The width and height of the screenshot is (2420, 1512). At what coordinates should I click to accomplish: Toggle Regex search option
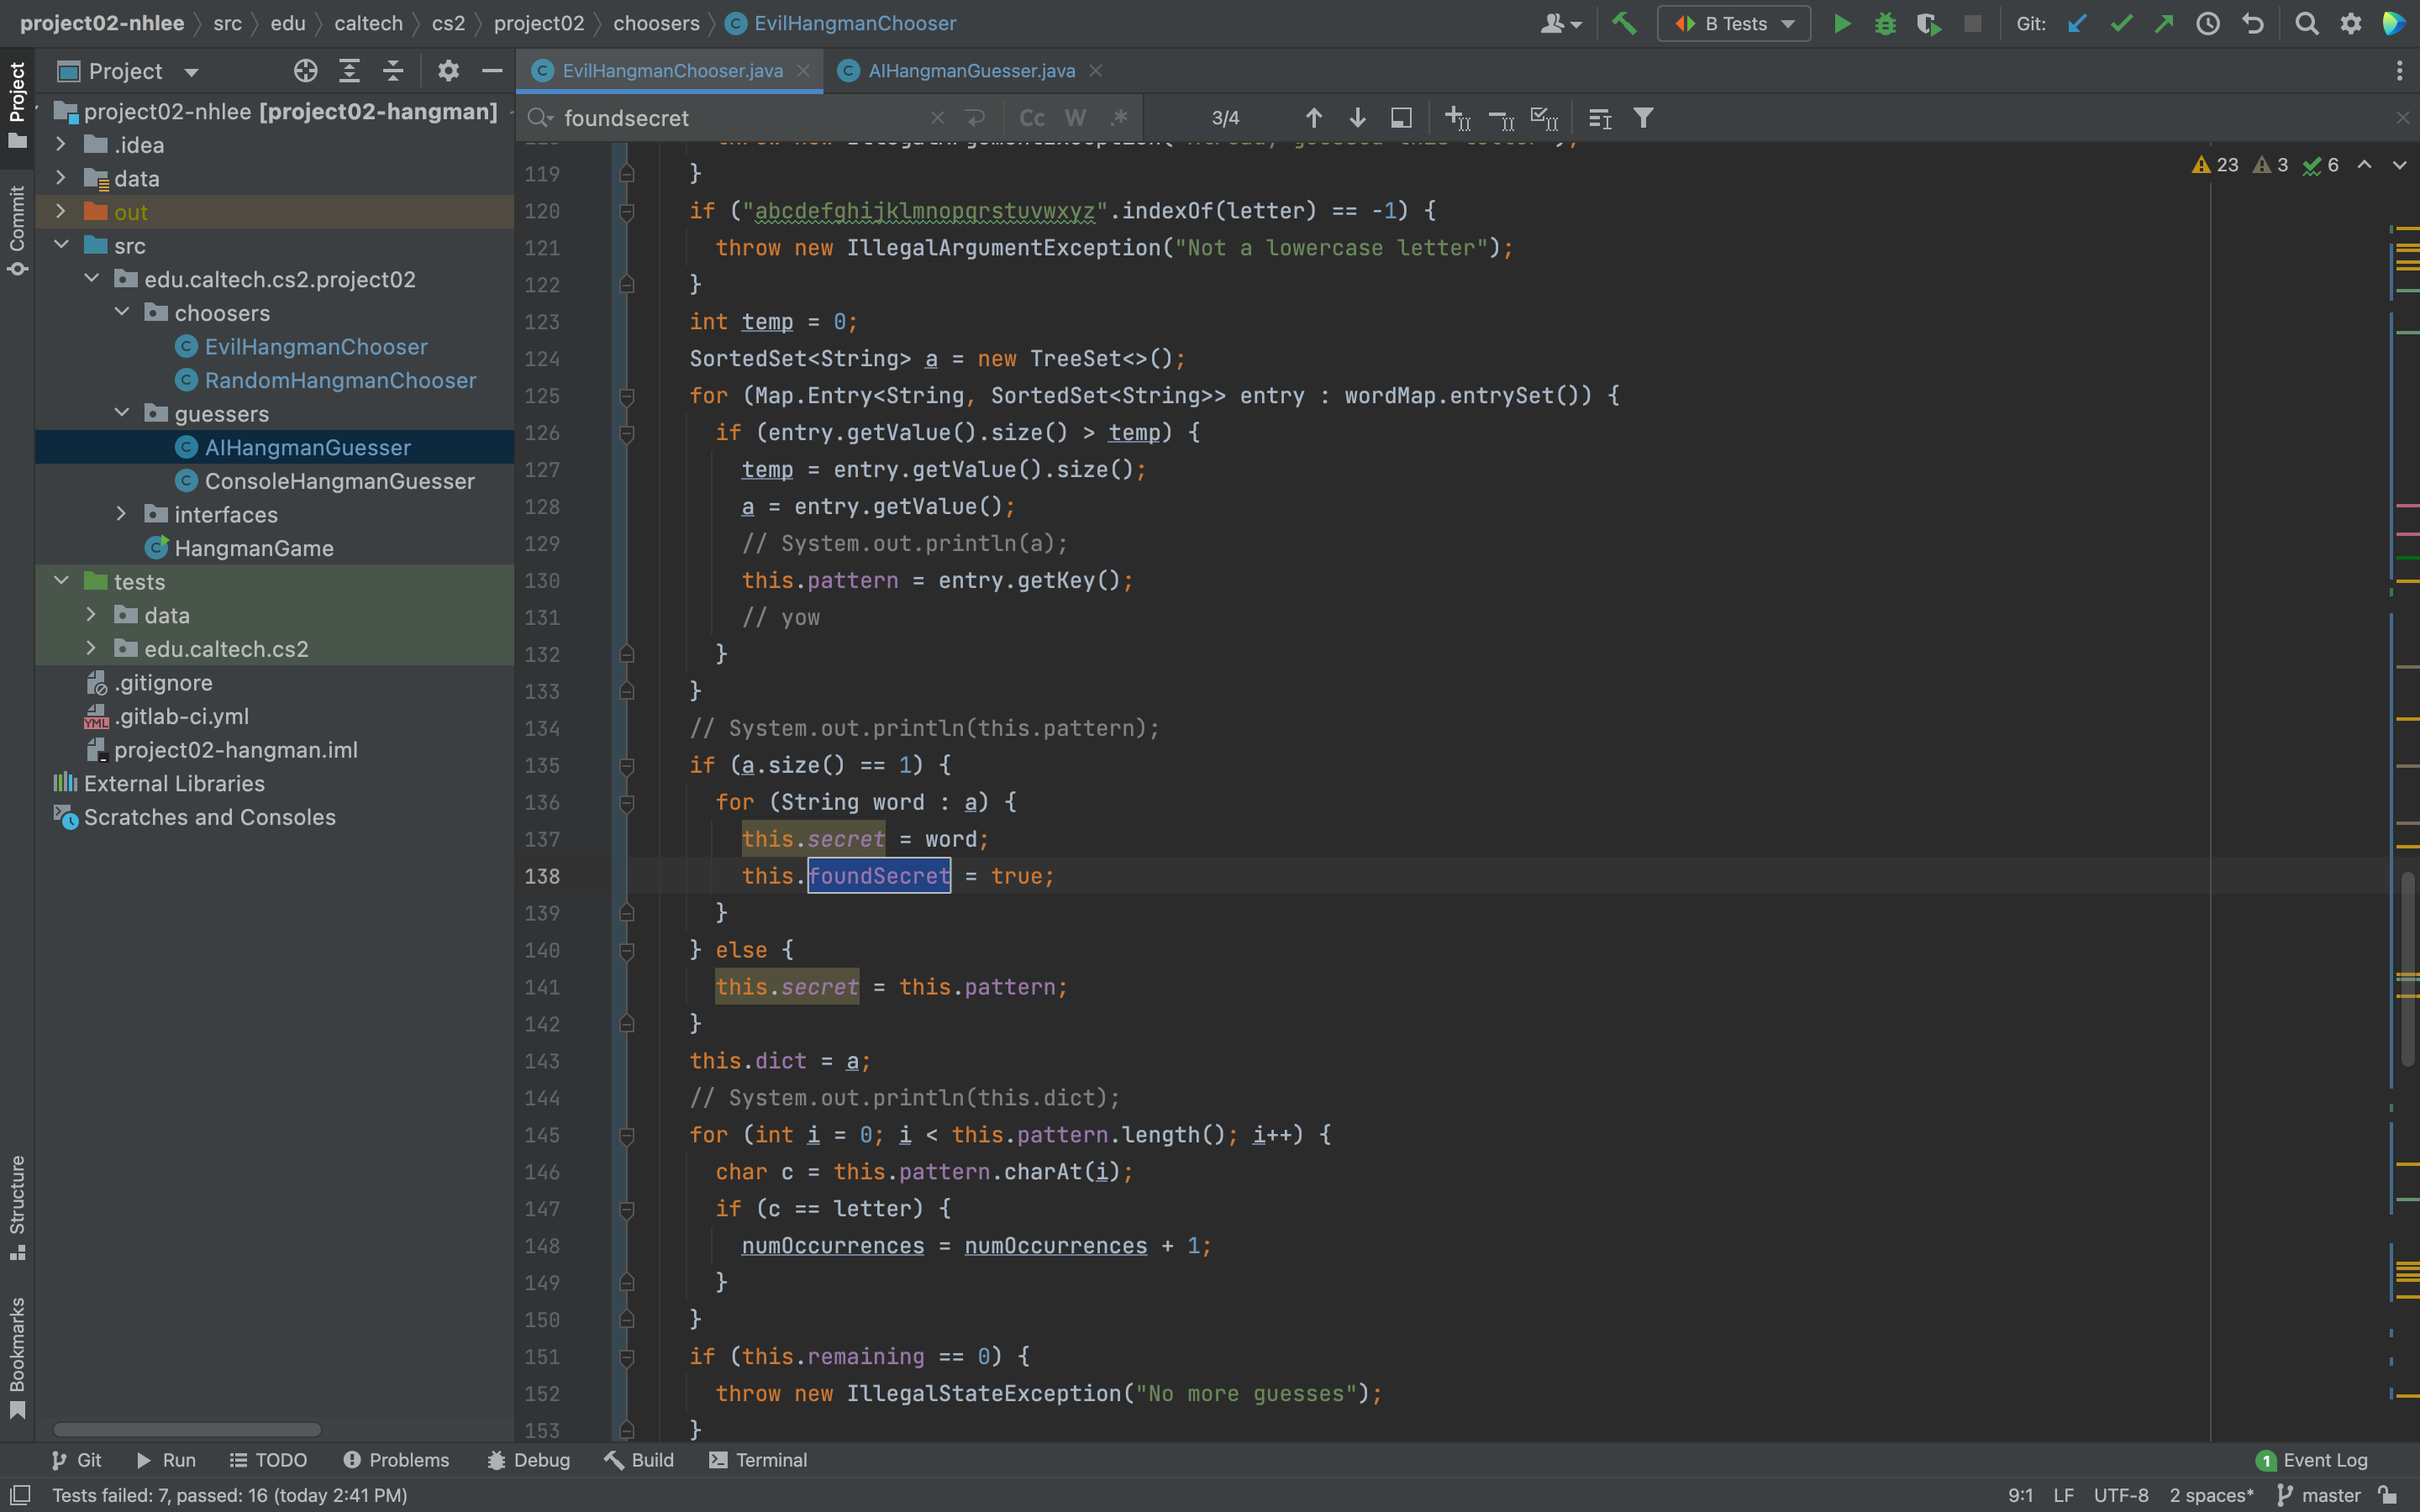tap(1119, 118)
